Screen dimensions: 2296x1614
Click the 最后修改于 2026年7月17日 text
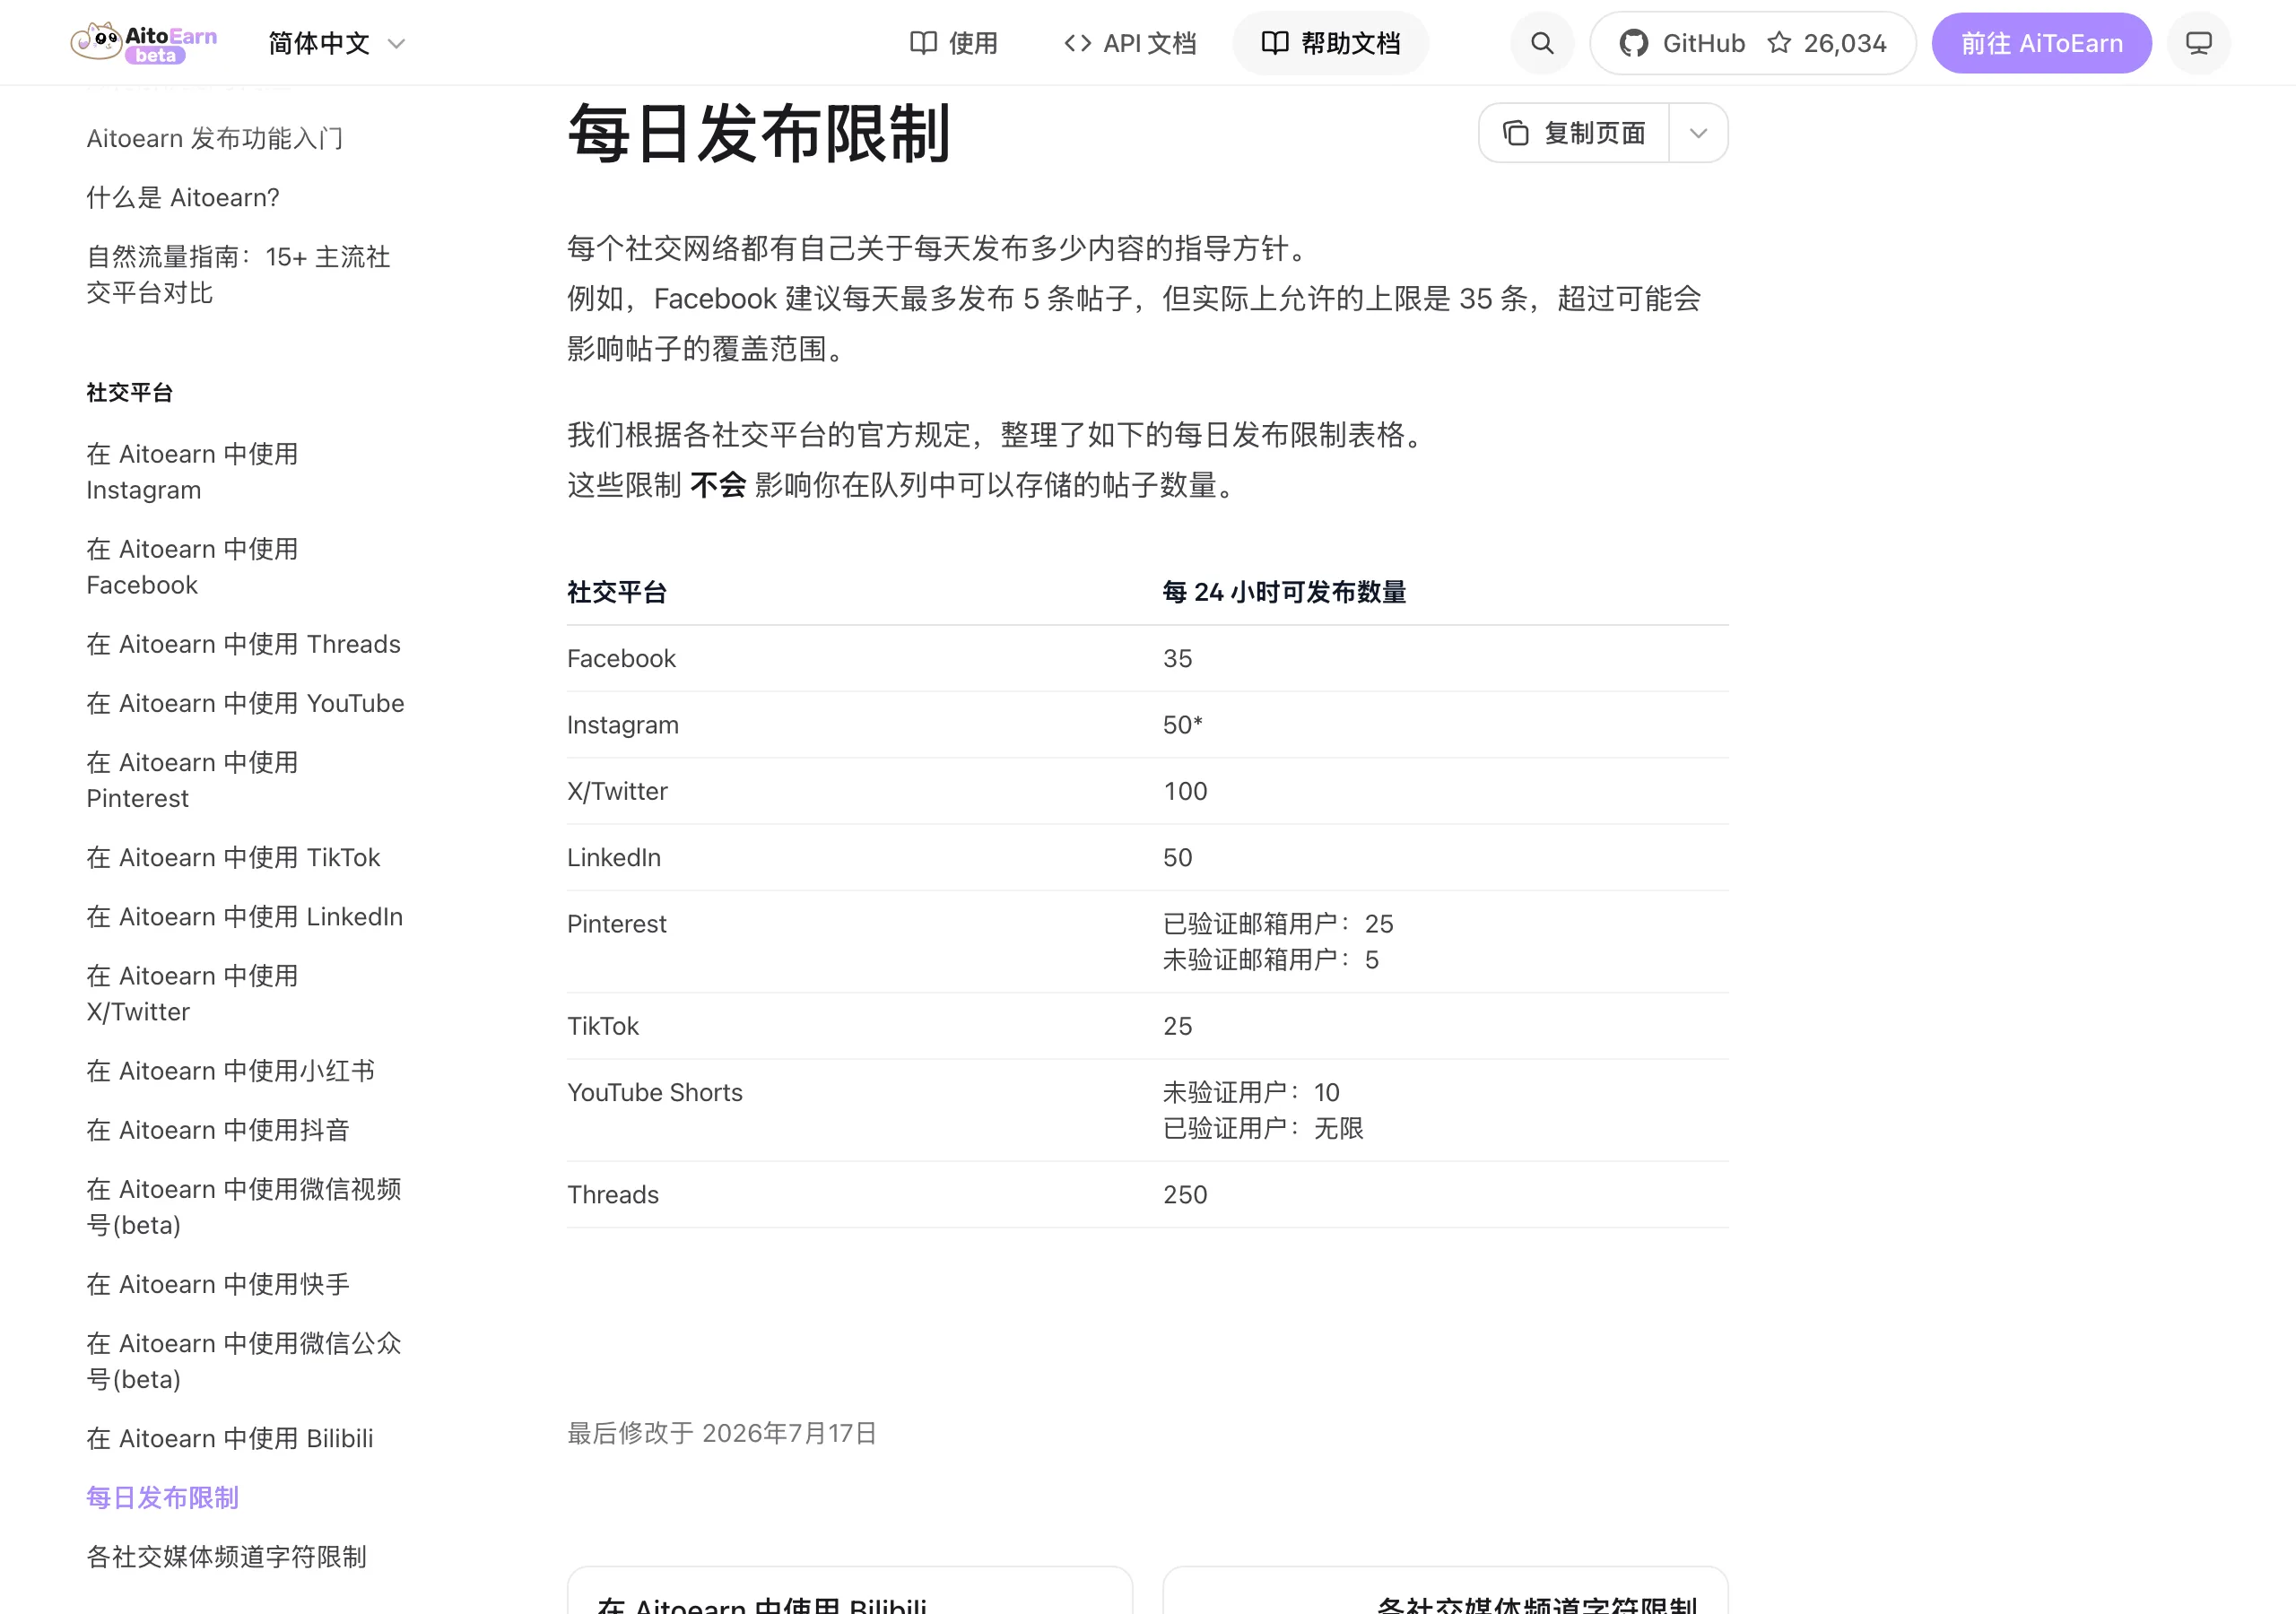(721, 1431)
